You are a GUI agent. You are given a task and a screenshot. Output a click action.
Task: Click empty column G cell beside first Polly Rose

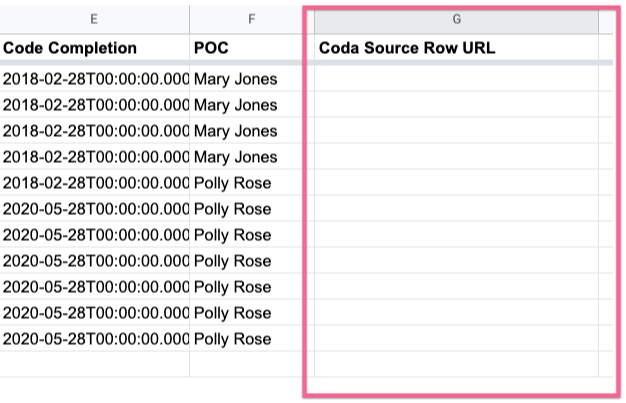pos(456,183)
